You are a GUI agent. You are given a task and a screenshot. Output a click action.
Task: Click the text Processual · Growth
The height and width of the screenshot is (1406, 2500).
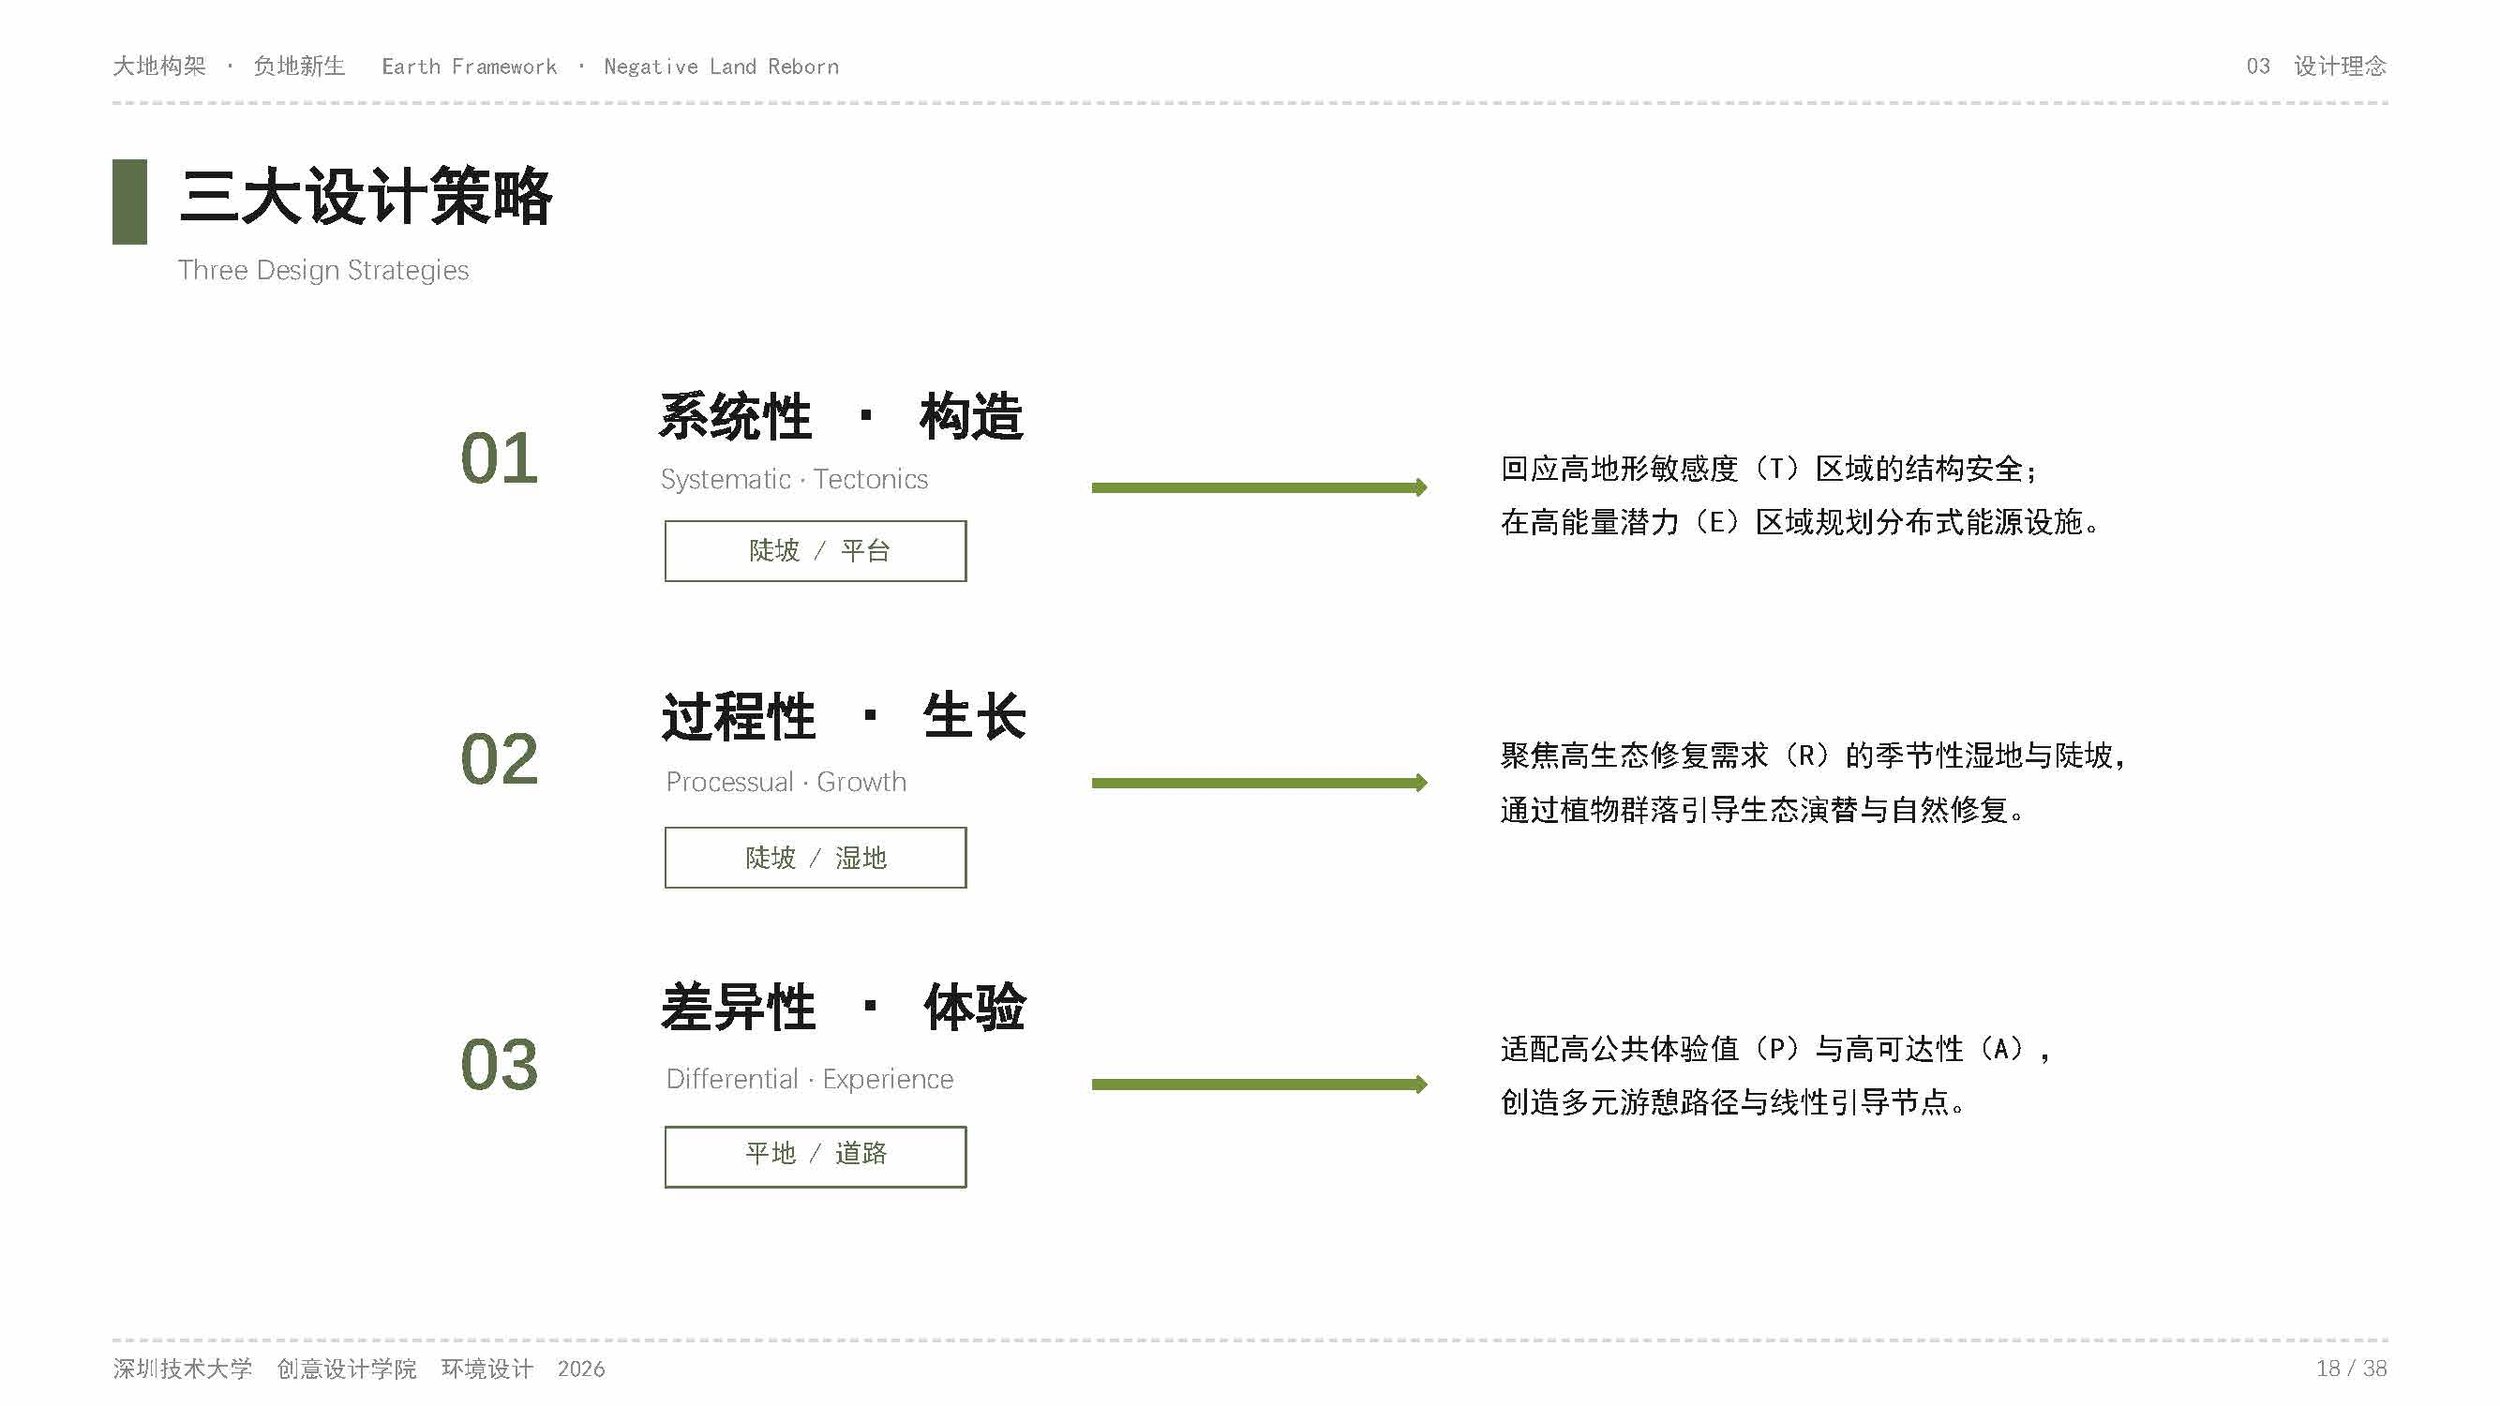(786, 782)
